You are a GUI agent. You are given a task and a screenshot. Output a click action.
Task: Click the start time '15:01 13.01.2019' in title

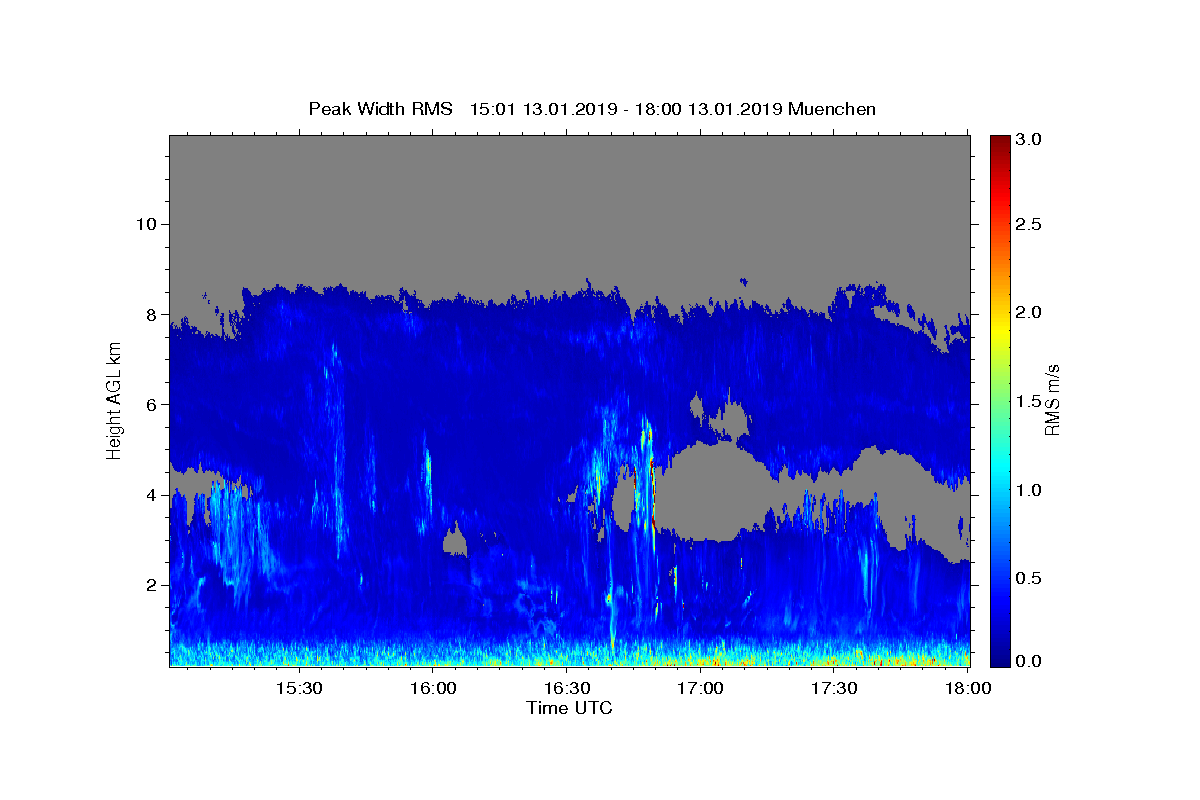(x=542, y=109)
